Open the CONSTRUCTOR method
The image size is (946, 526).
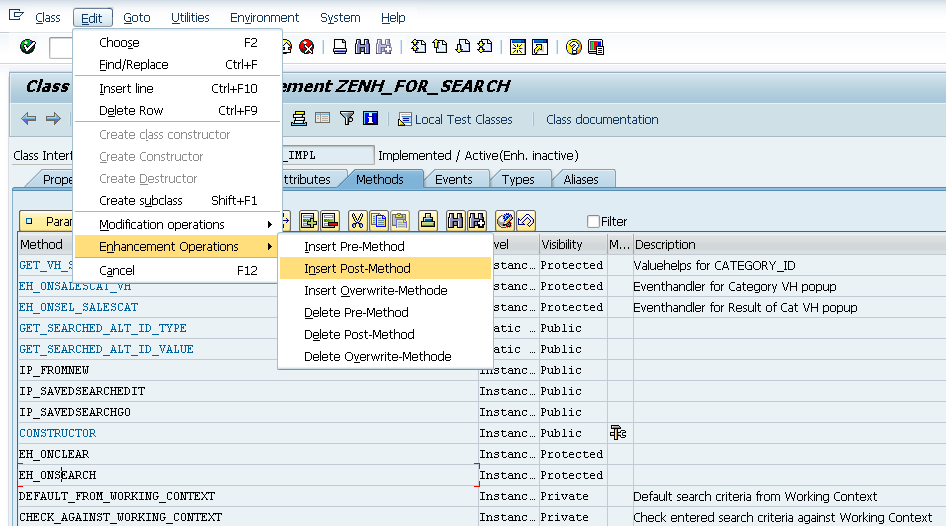point(57,433)
